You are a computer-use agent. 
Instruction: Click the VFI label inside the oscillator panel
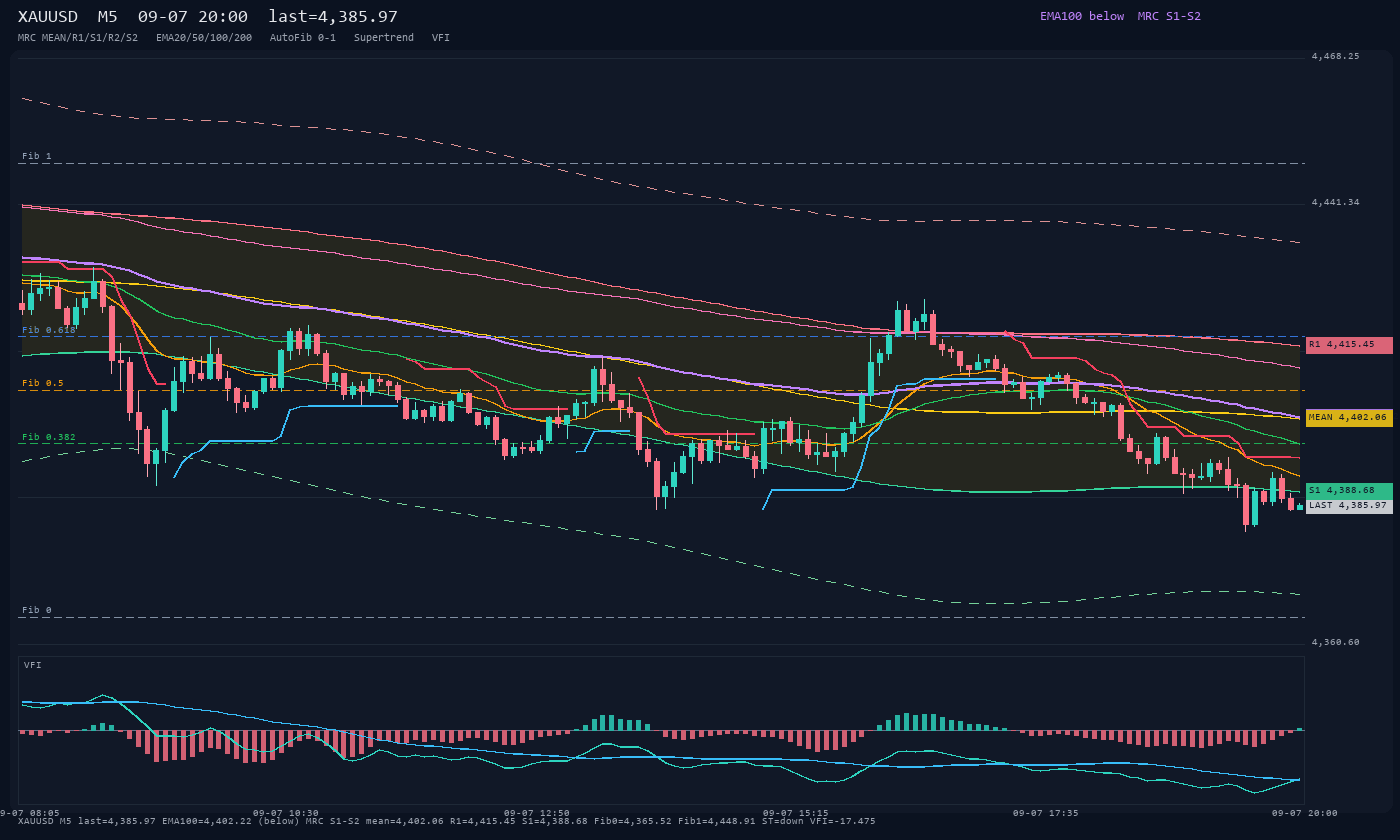click(x=33, y=665)
